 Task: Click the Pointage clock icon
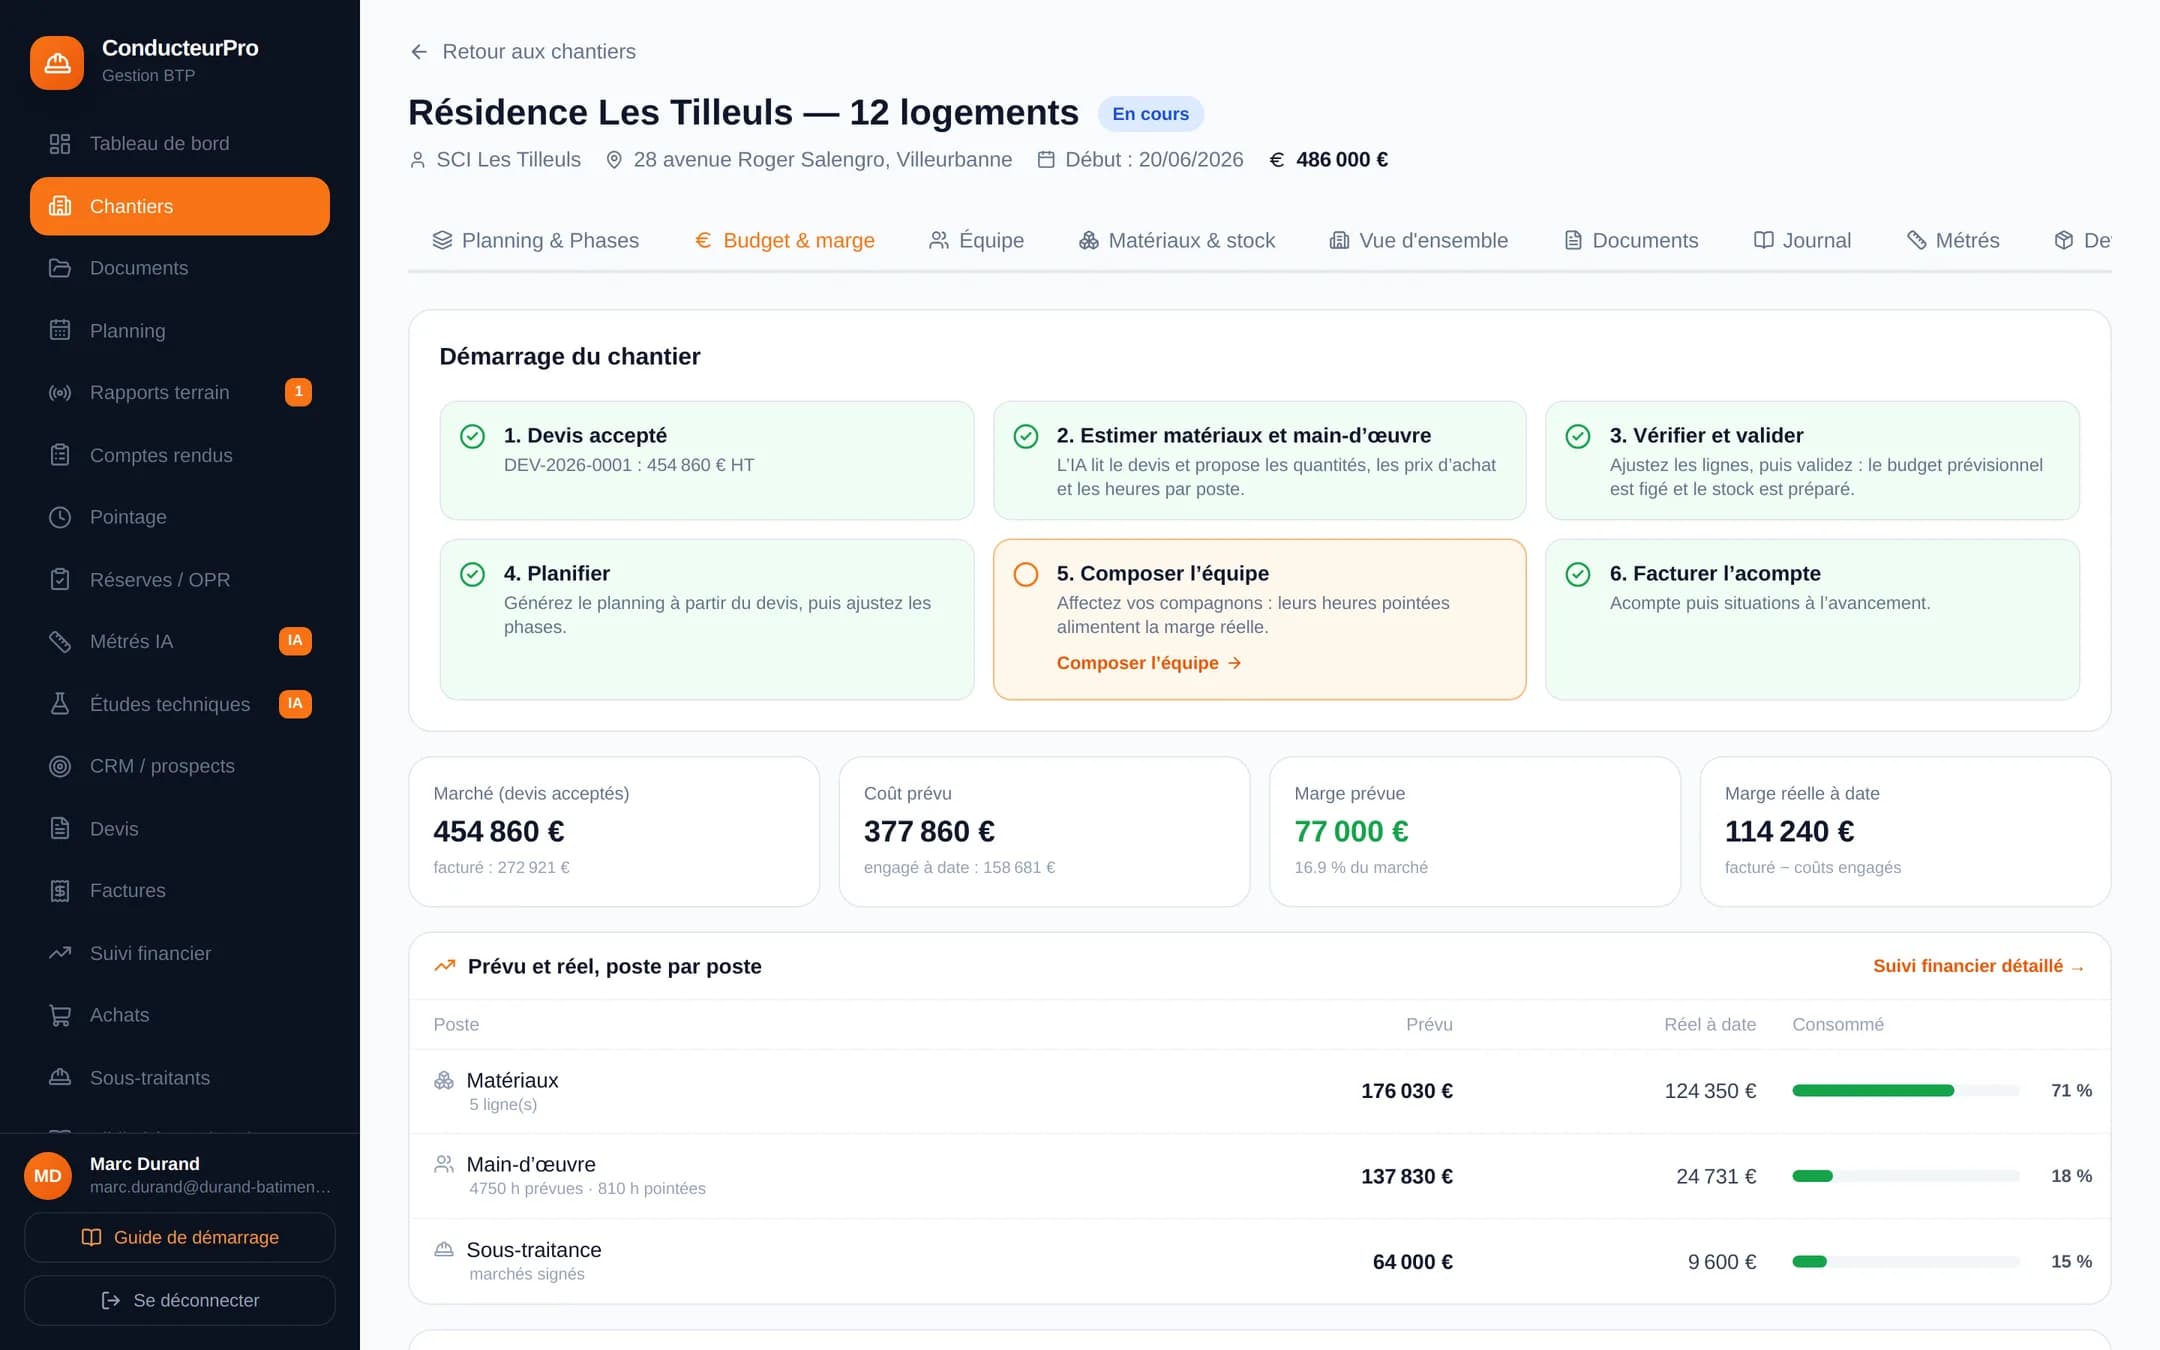60,517
